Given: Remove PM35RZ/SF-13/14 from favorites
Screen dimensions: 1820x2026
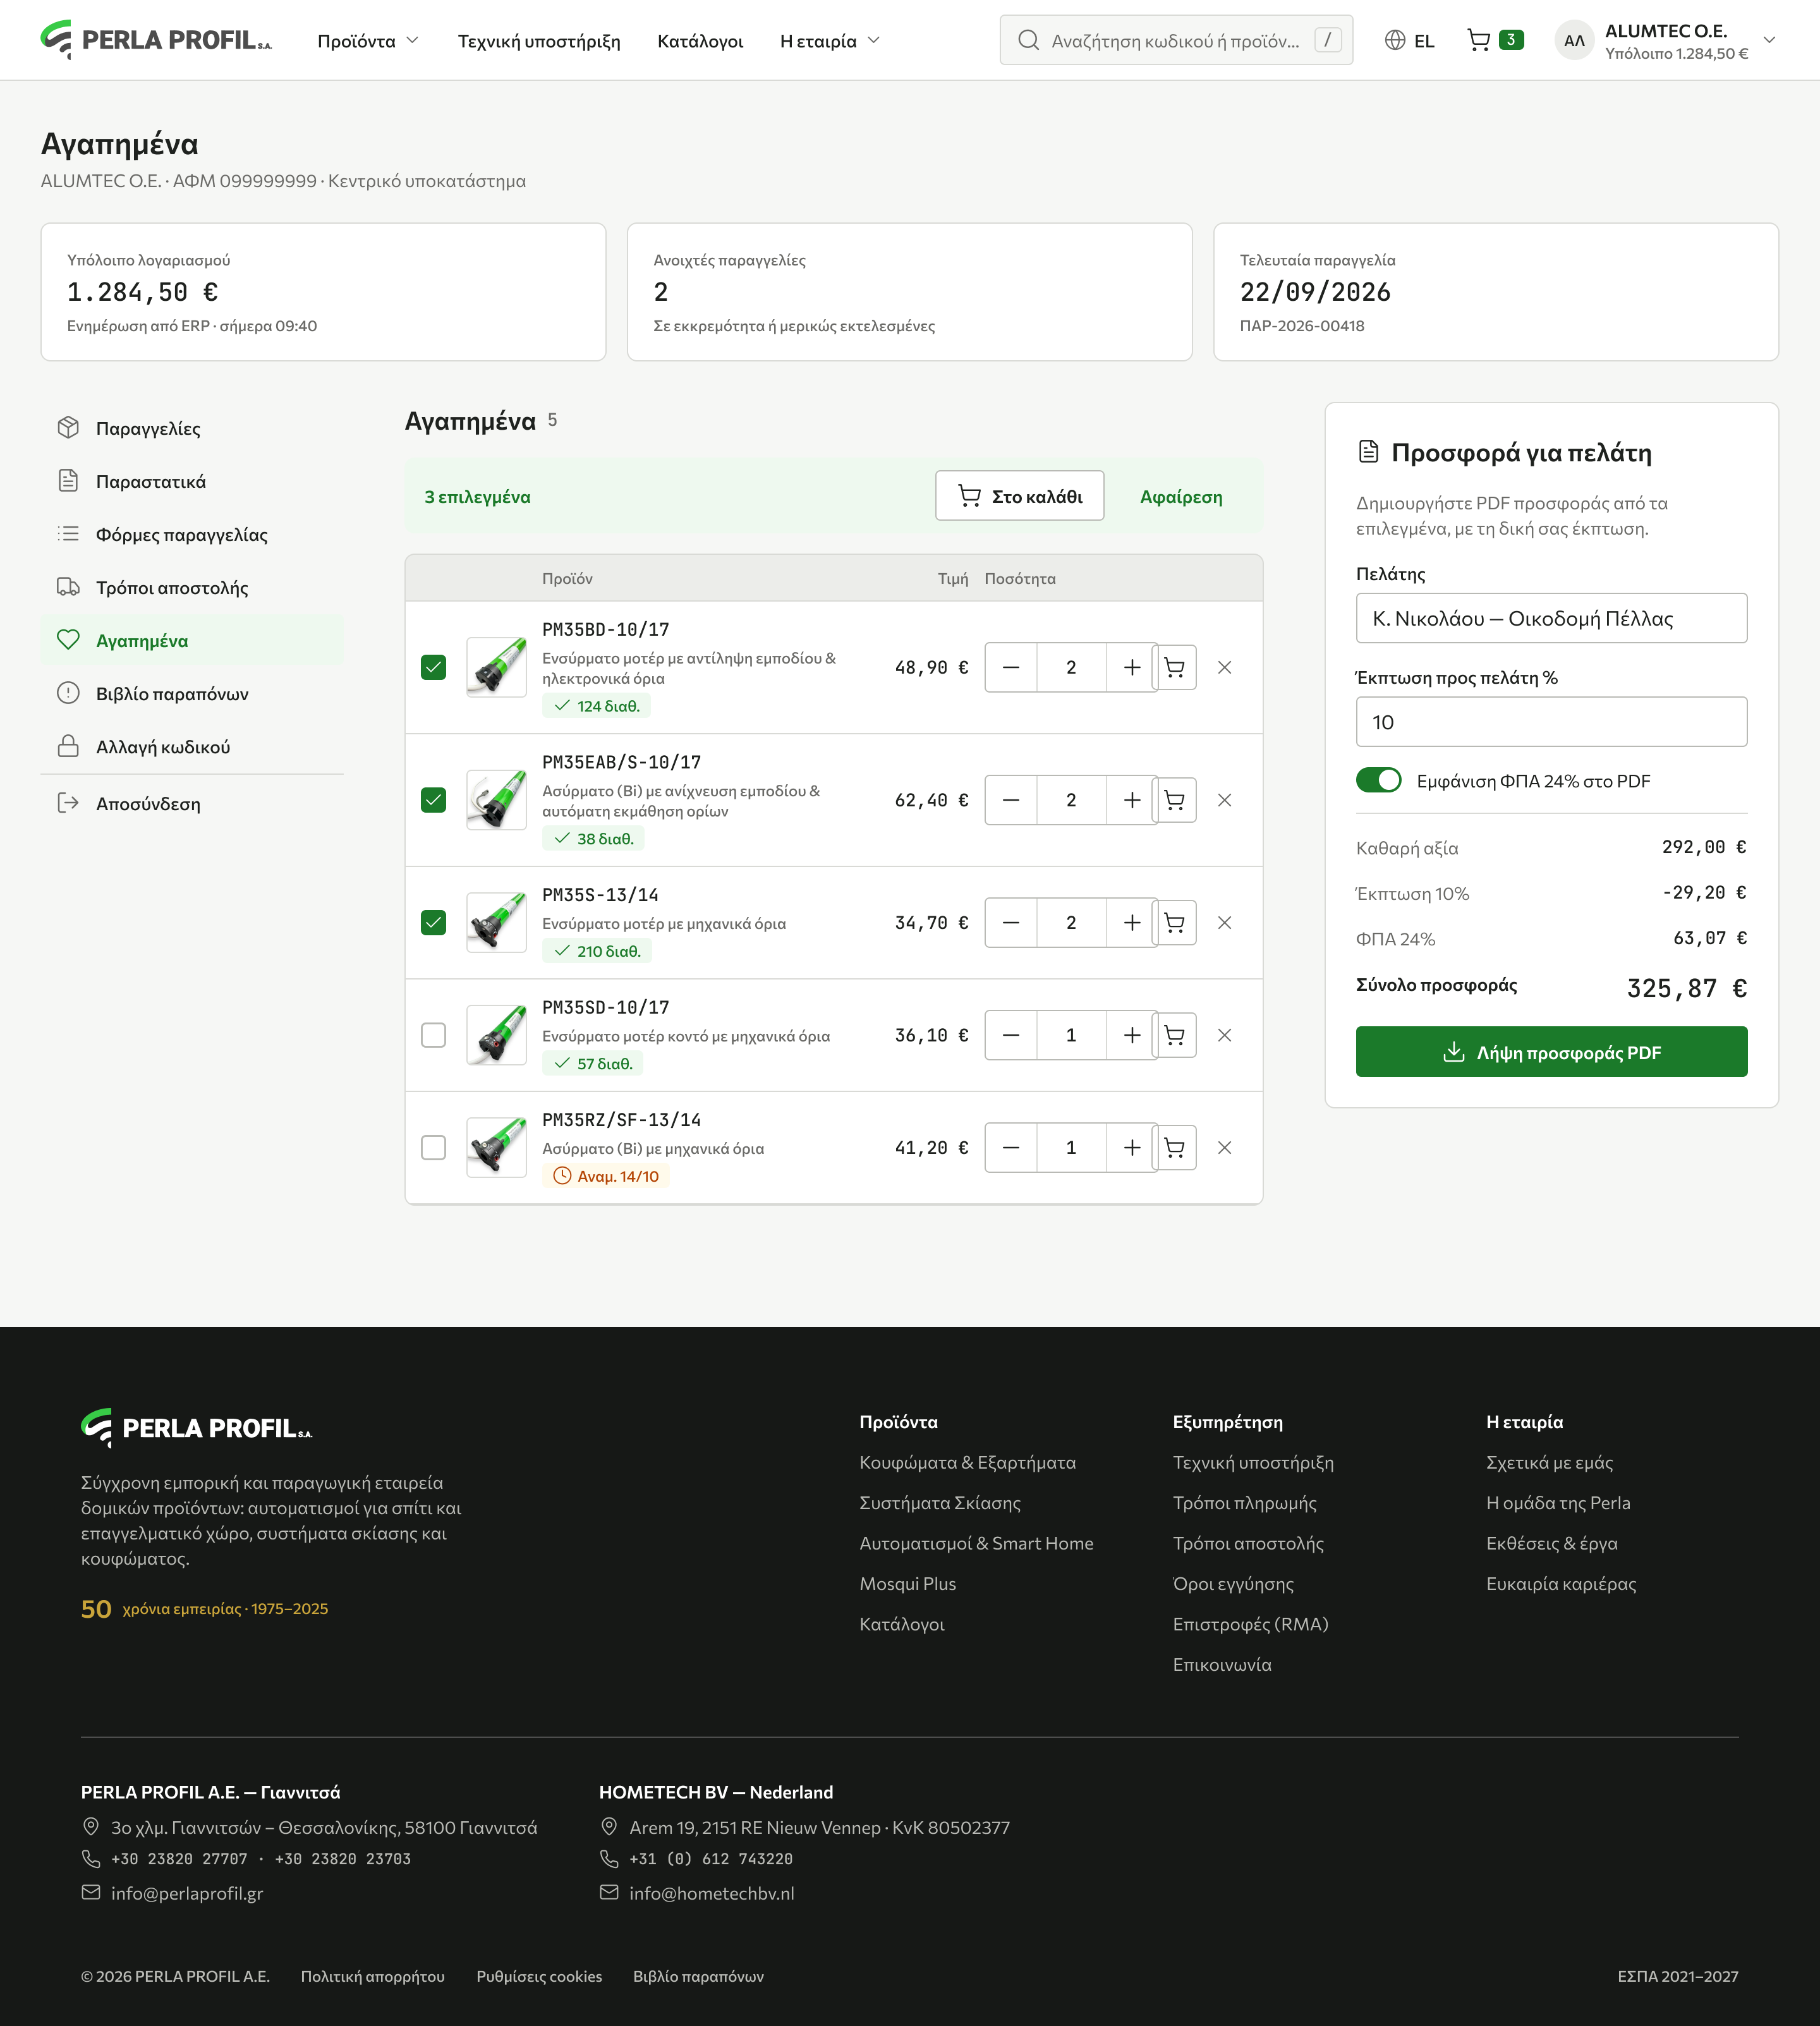Looking at the screenshot, I should pyautogui.click(x=1224, y=1147).
